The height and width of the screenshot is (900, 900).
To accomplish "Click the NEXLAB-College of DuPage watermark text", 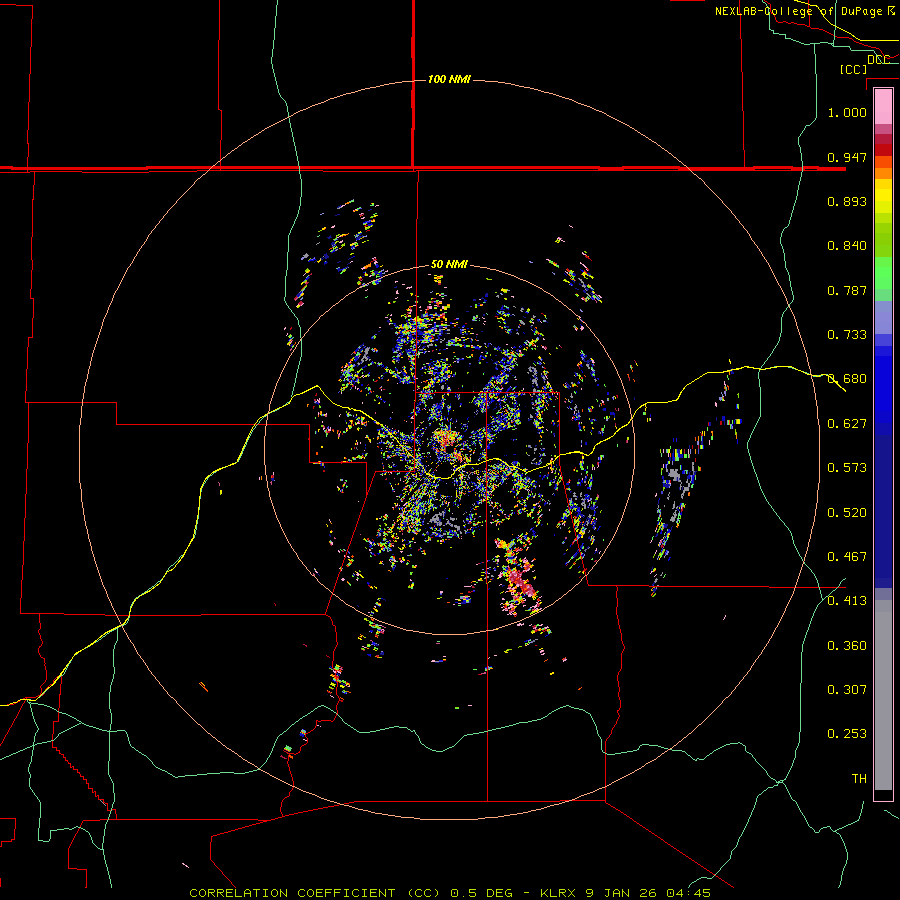I will point(804,11).
